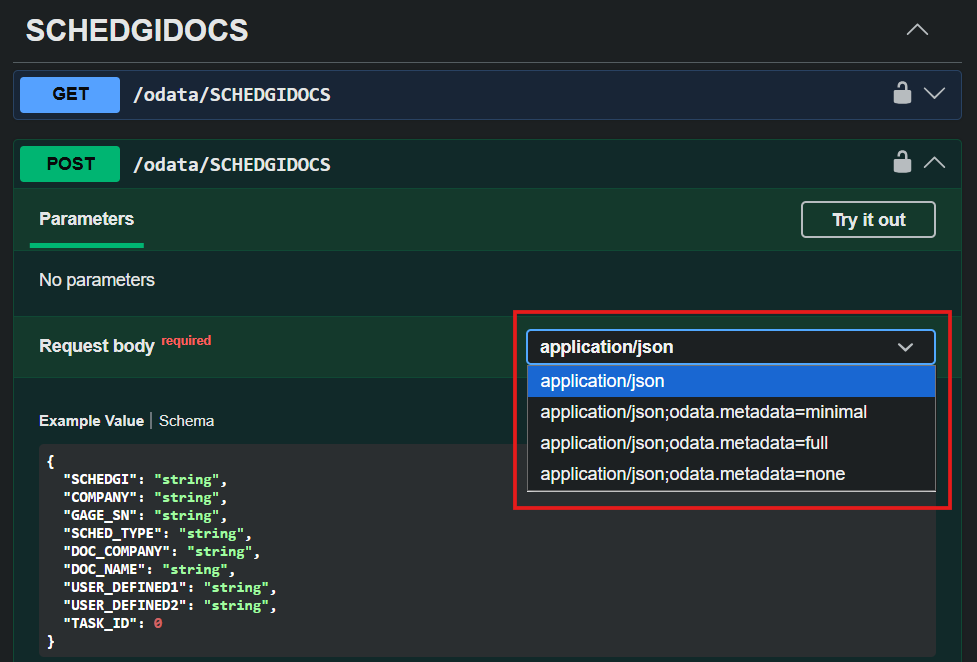
Task: Choose application/json;odata.metadata=none option
Action: pos(731,474)
